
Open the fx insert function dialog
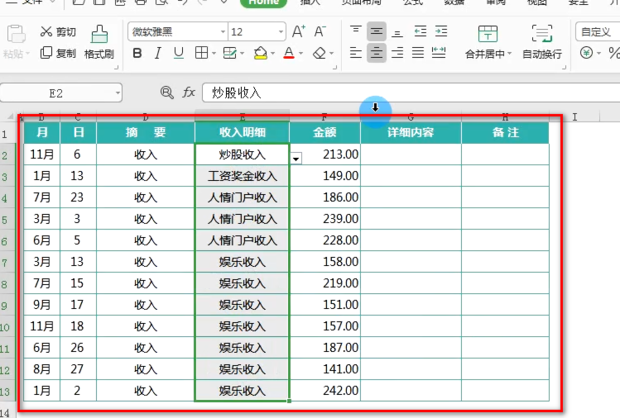pos(189,93)
